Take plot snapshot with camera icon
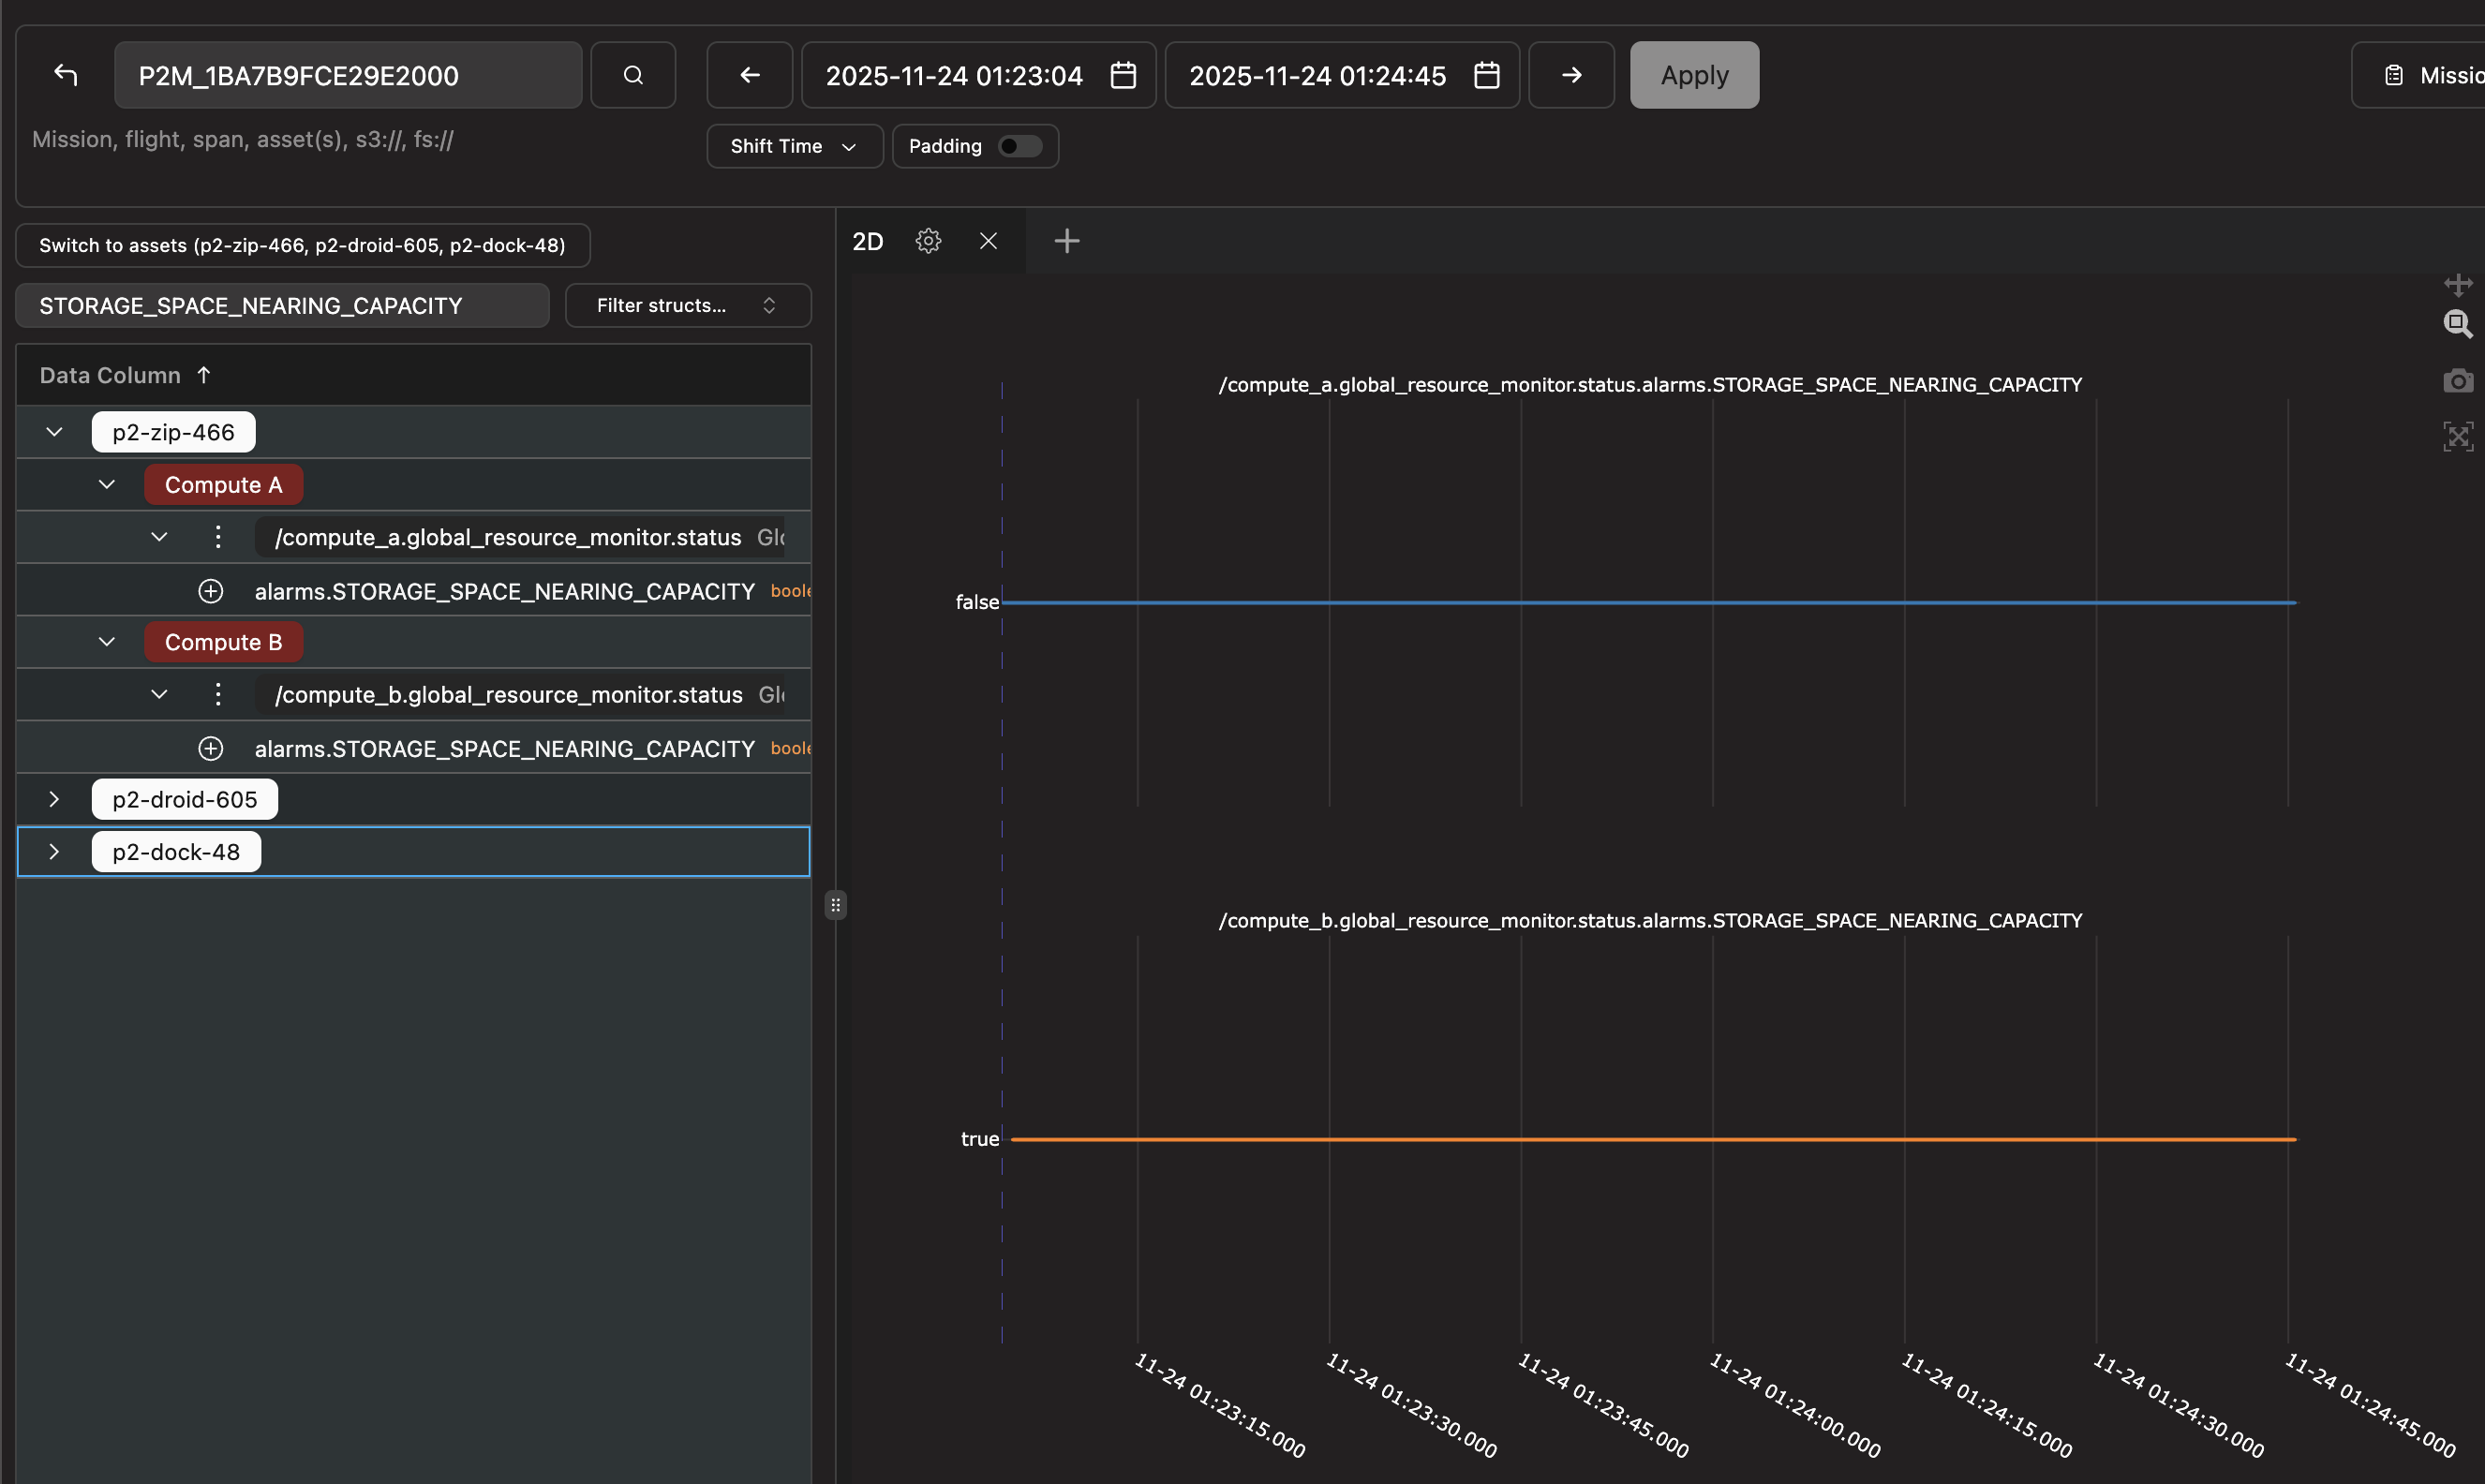The width and height of the screenshot is (2485, 1484). pos(2458,381)
